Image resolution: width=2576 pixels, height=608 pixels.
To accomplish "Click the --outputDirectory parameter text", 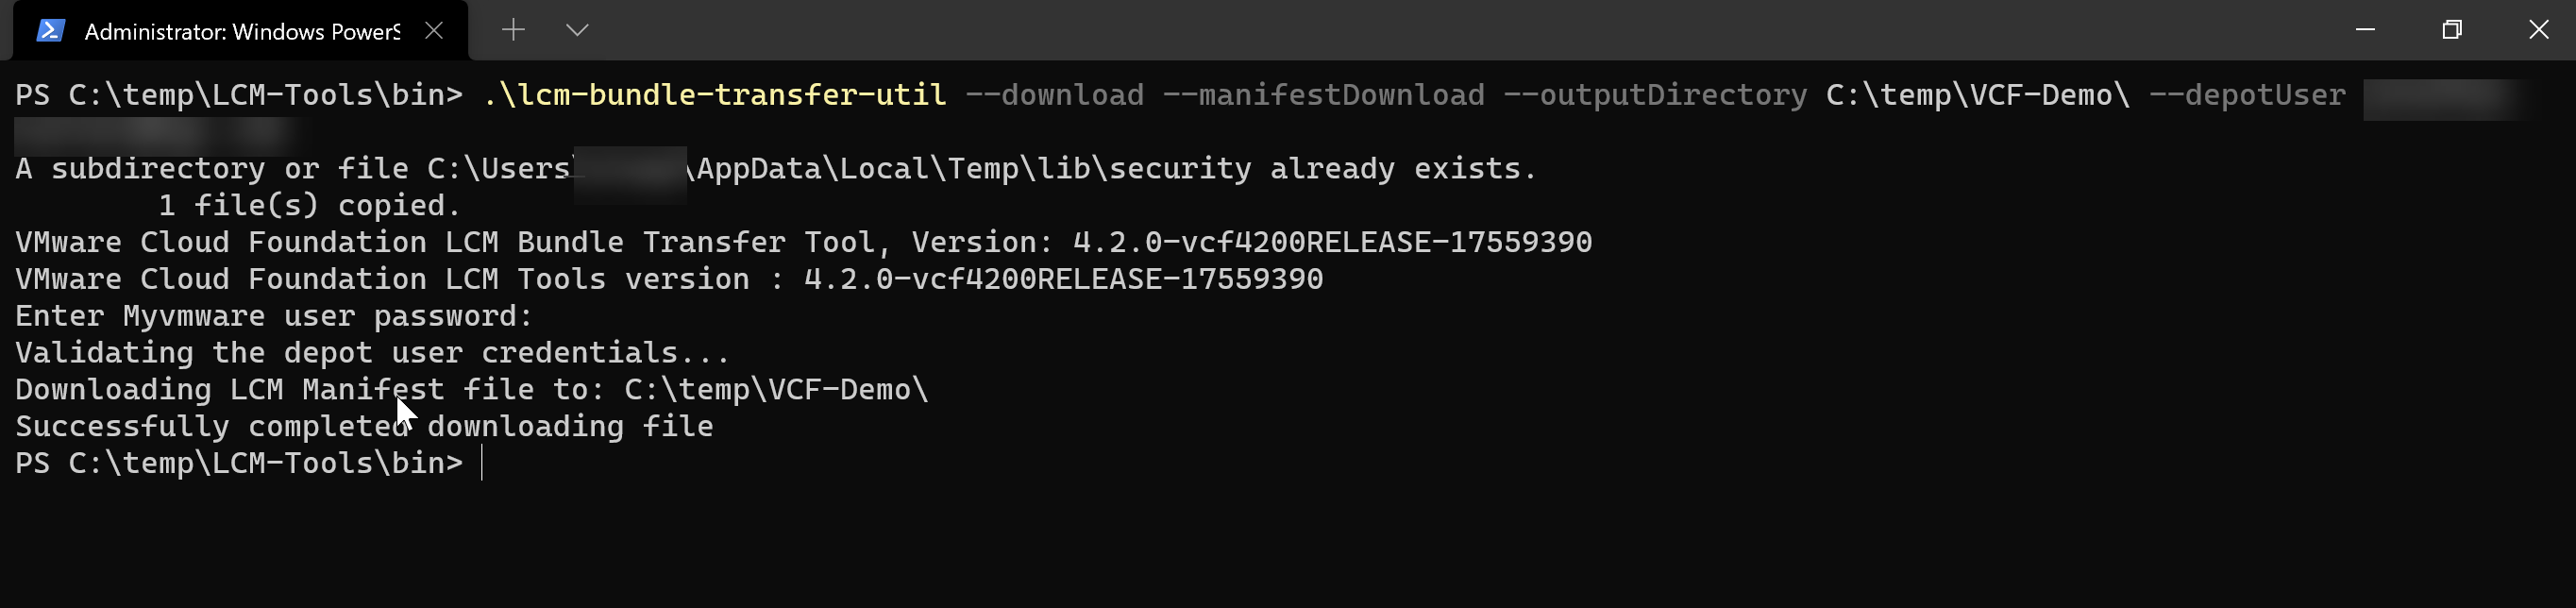I will click(1655, 95).
